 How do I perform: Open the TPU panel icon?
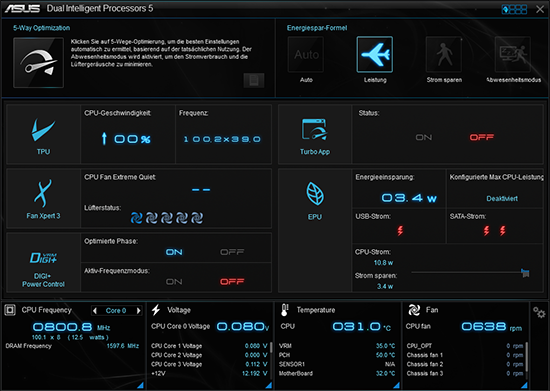click(x=43, y=130)
